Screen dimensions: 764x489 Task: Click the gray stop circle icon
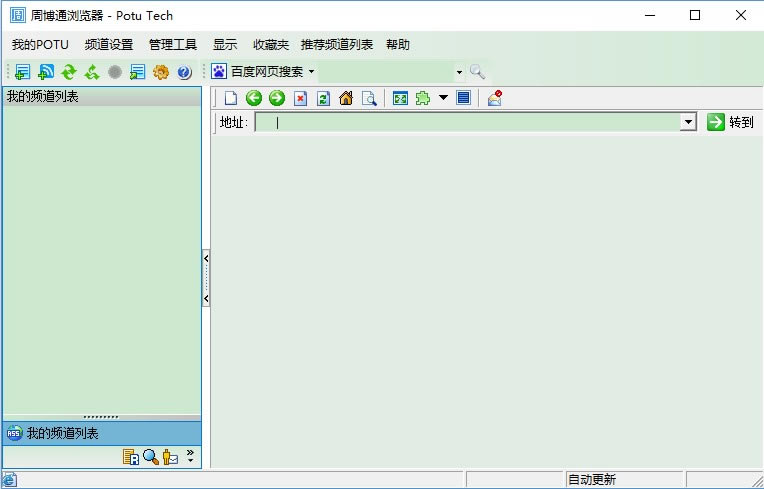(115, 72)
